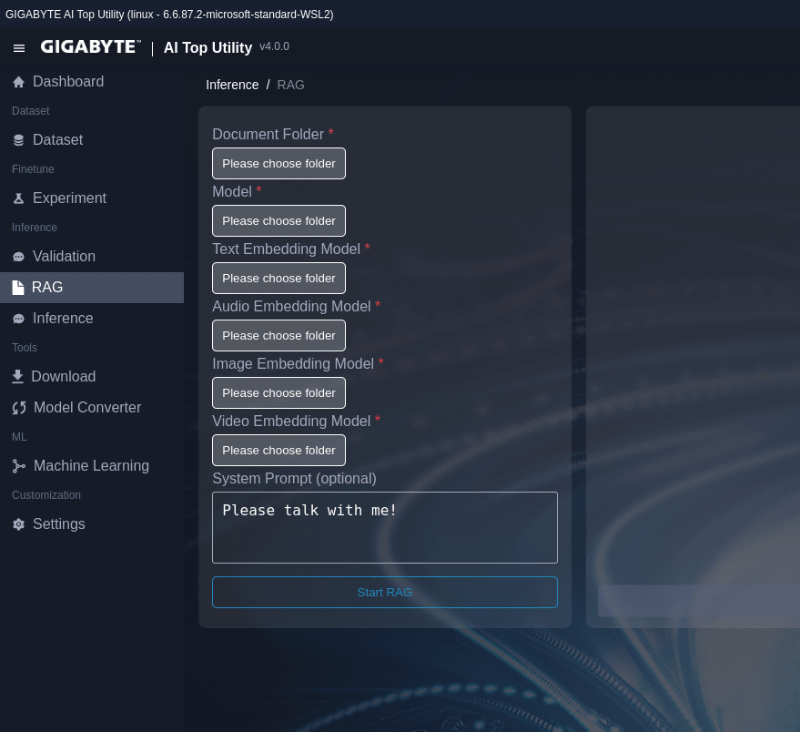800x732 pixels.
Task: Click the GIGABYTE logo
Action: [x=90, y=47]
